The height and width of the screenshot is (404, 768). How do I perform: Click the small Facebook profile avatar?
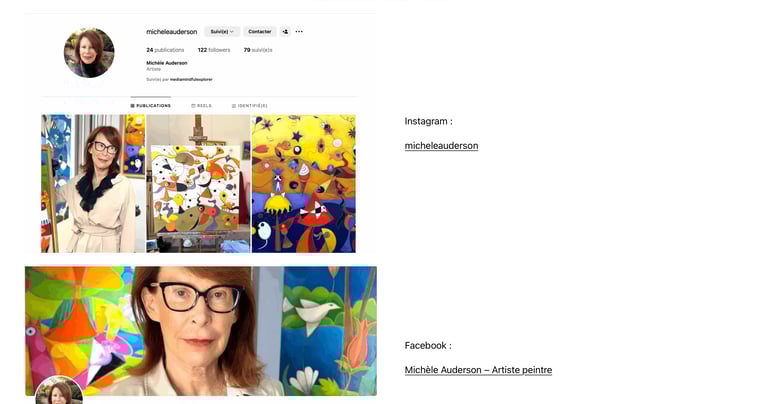click(59, 390)
